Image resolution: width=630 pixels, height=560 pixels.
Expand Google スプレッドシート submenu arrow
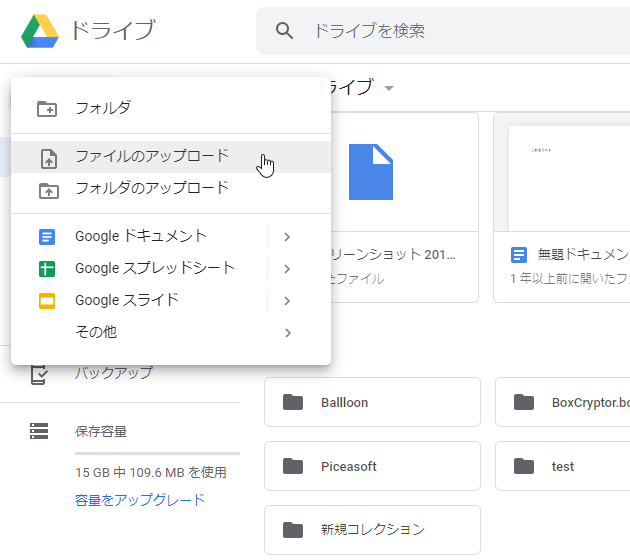tap(287, 269)
